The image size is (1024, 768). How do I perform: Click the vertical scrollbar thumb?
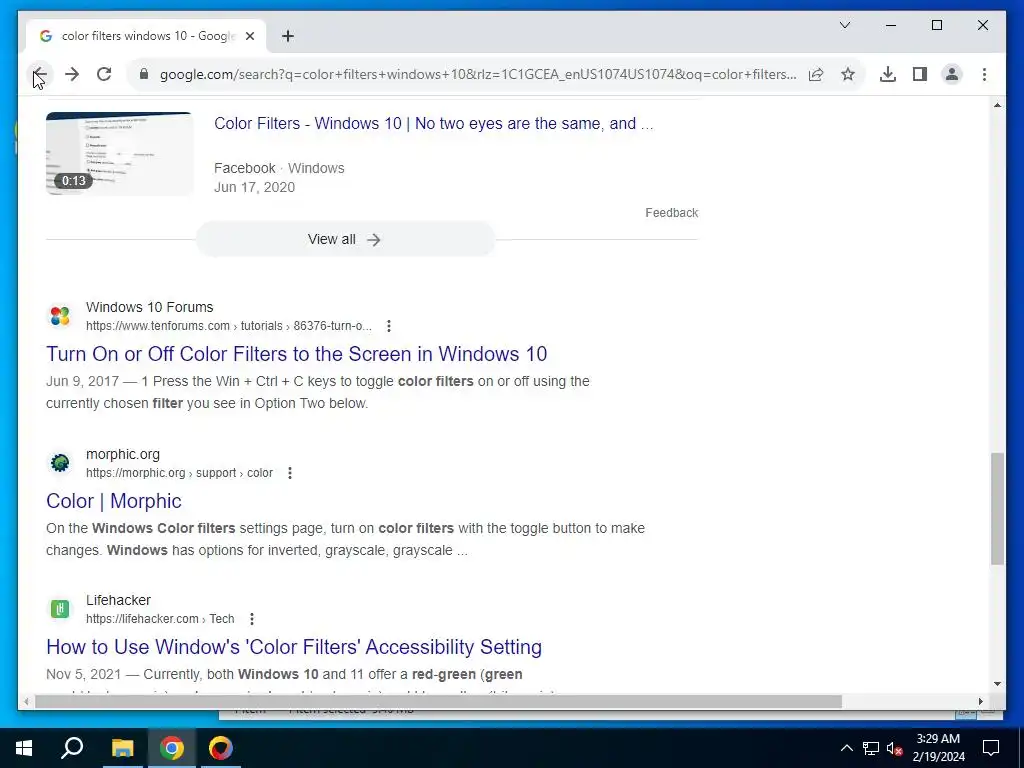tap(997, 509)
